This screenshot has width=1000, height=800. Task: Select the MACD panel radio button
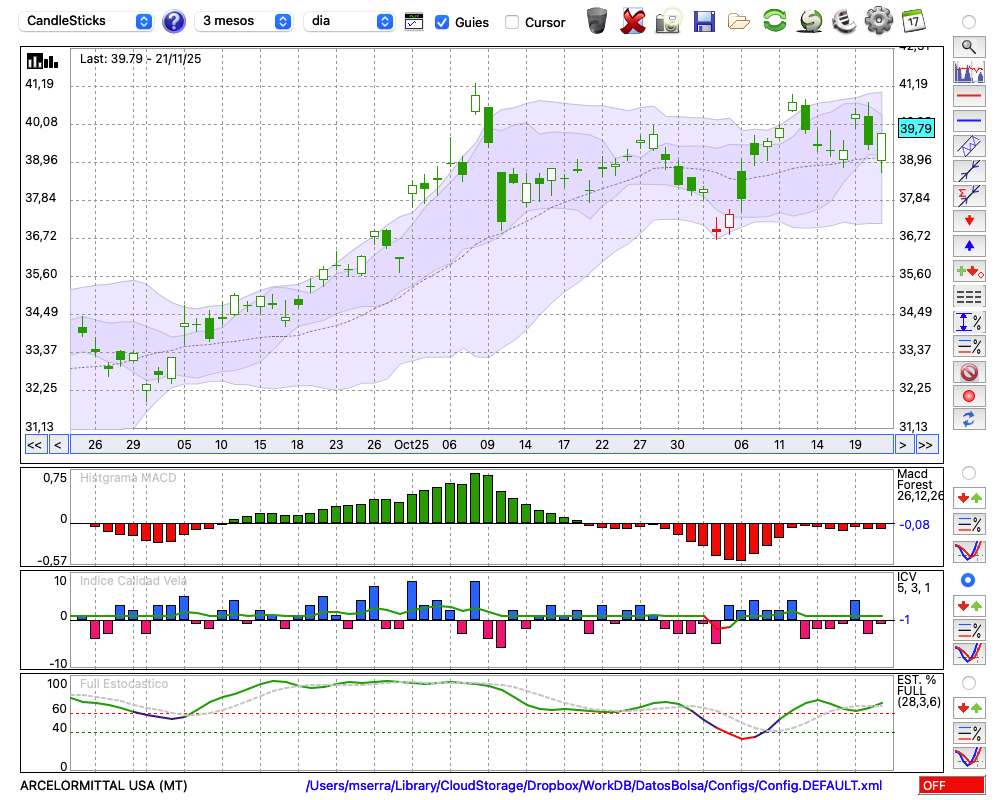point(968,473)
